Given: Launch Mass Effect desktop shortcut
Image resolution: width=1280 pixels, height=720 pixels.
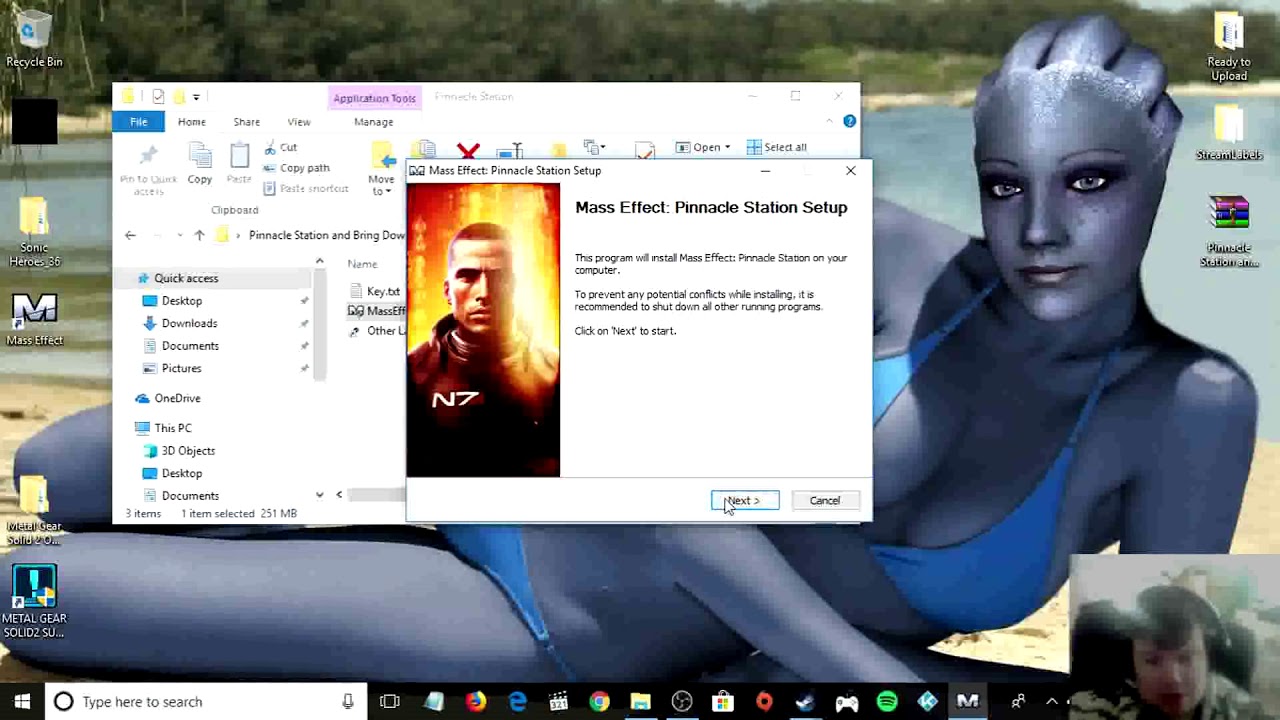Looking at the screenshot, I should [x=34, y=320].
